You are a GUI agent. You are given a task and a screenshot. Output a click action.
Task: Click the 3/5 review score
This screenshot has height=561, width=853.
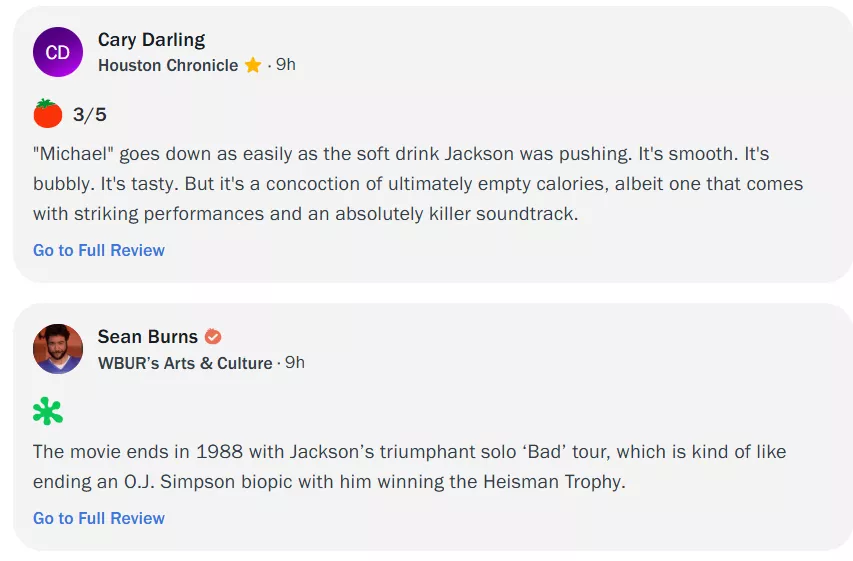pyautogui.click(x=90, y=115)
